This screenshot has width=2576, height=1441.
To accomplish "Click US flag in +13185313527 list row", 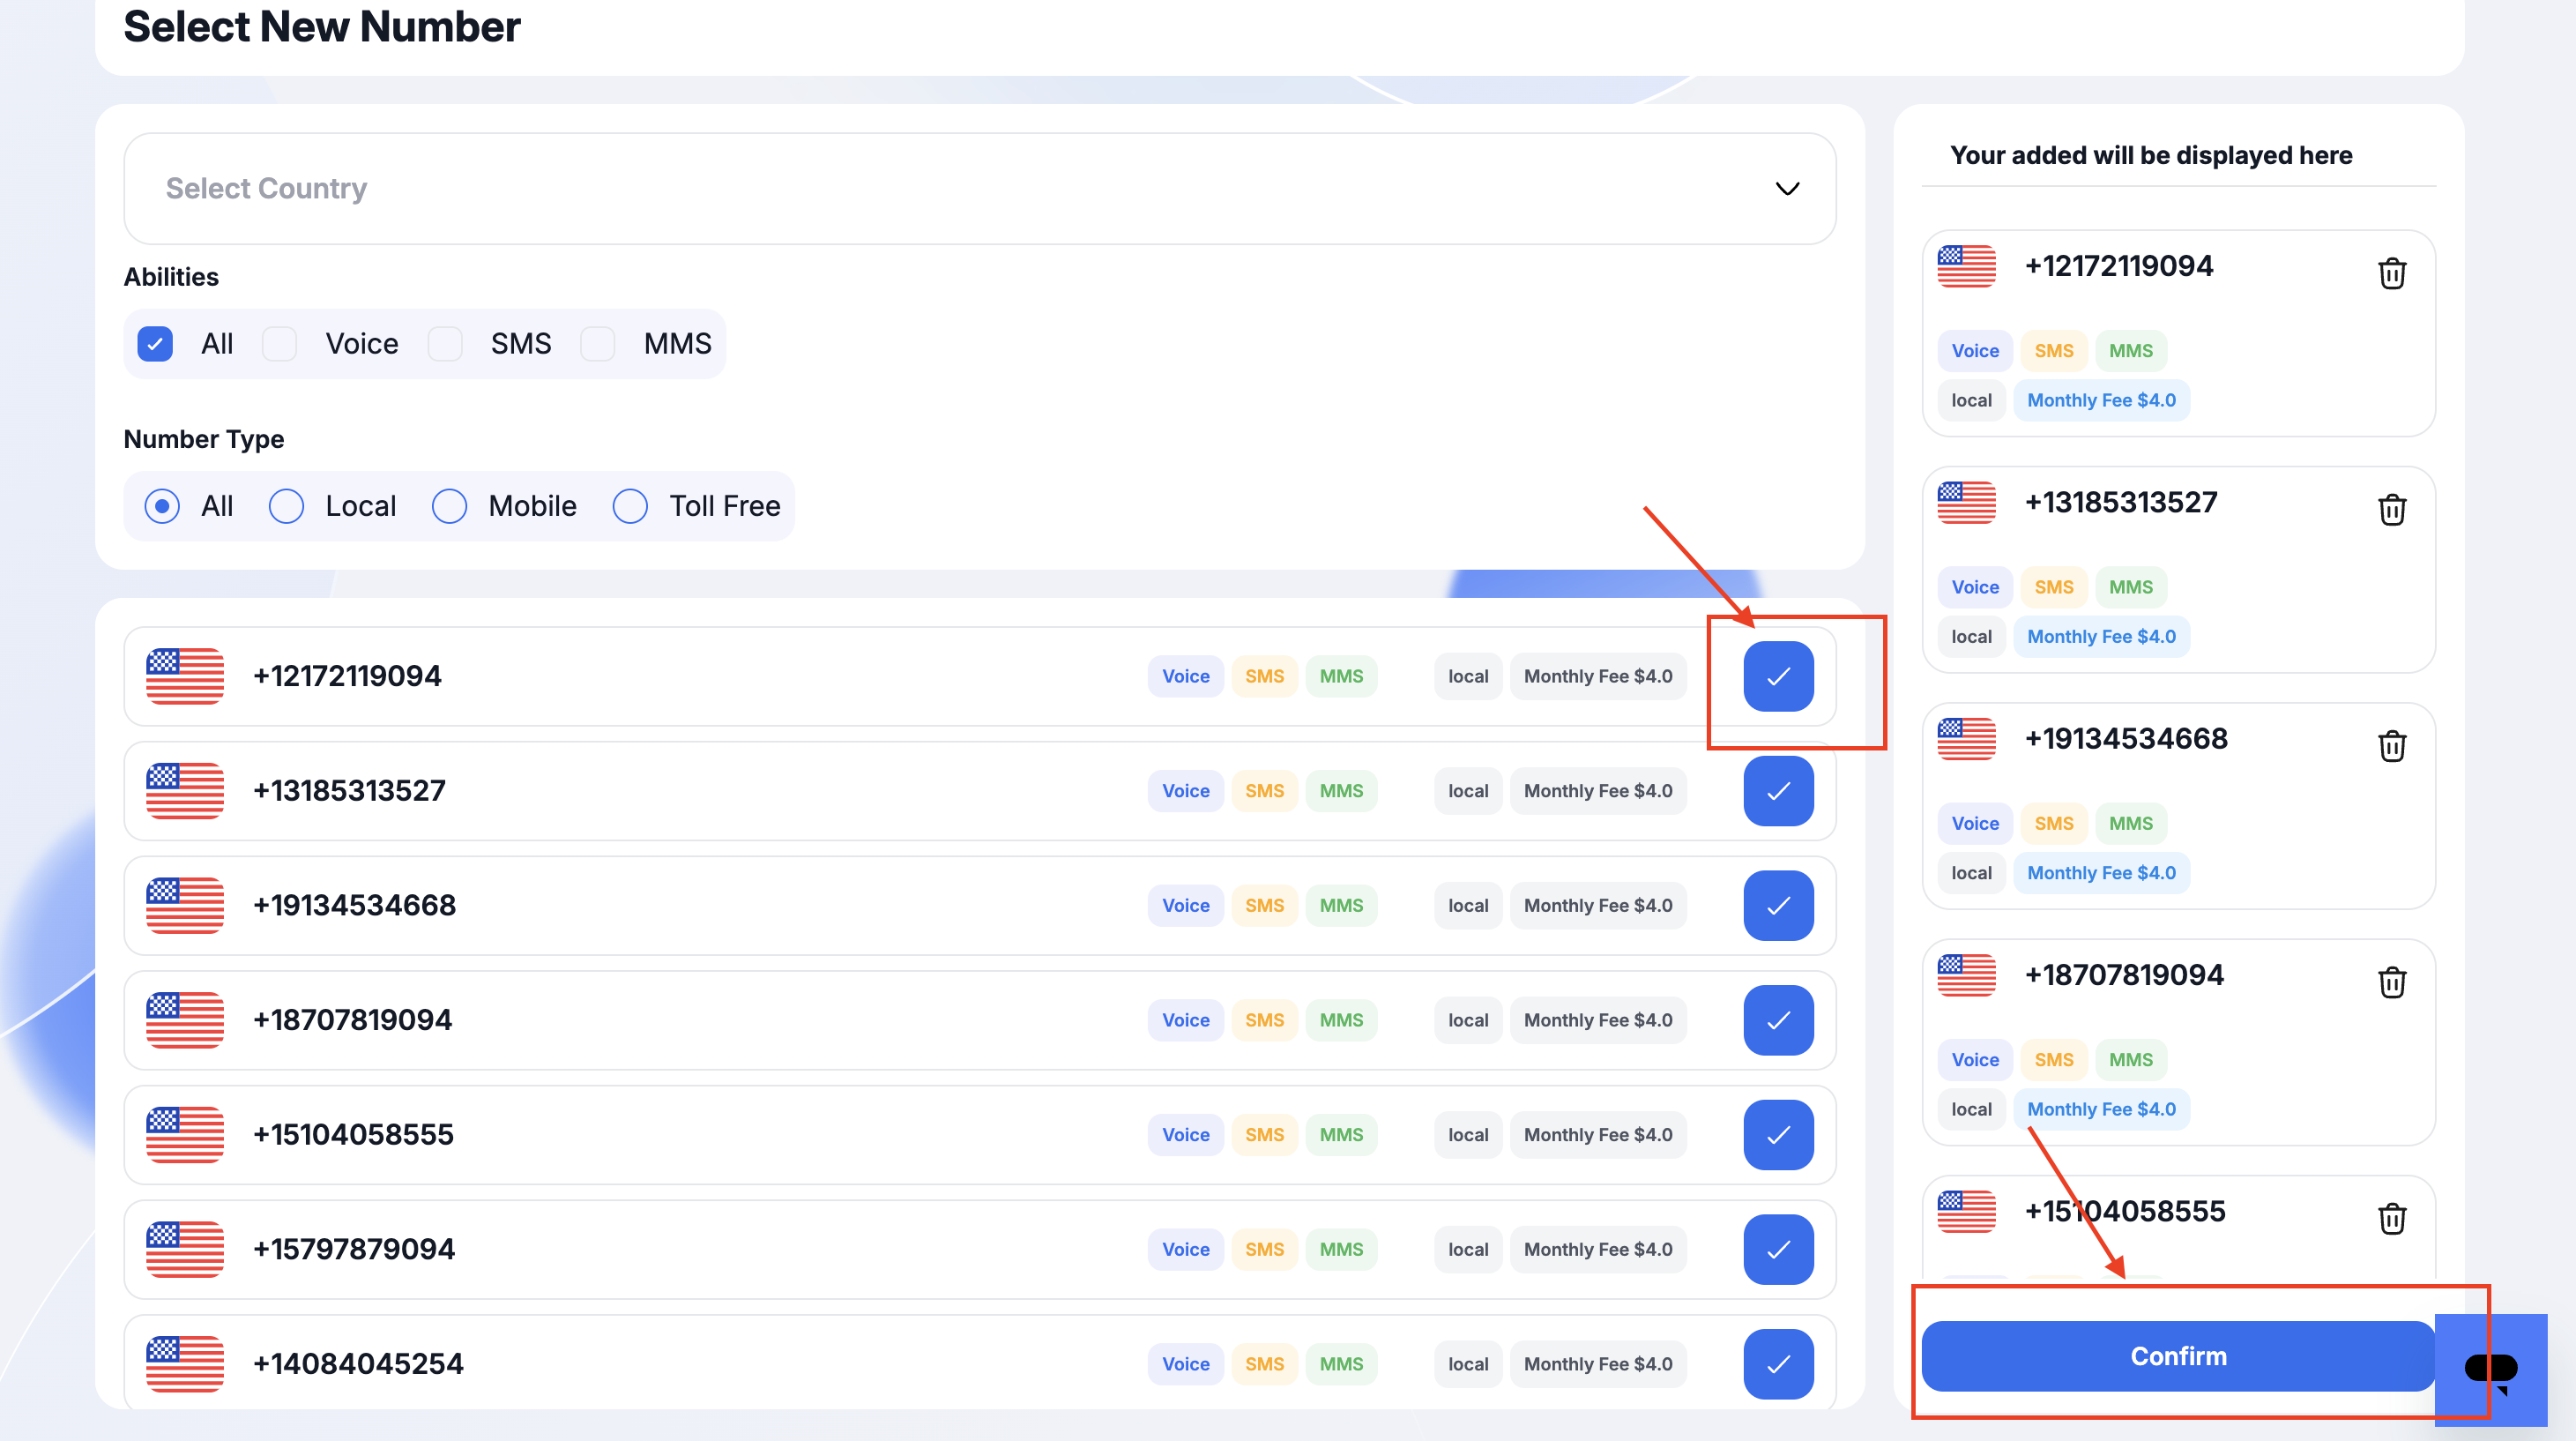I will (185, 791).
